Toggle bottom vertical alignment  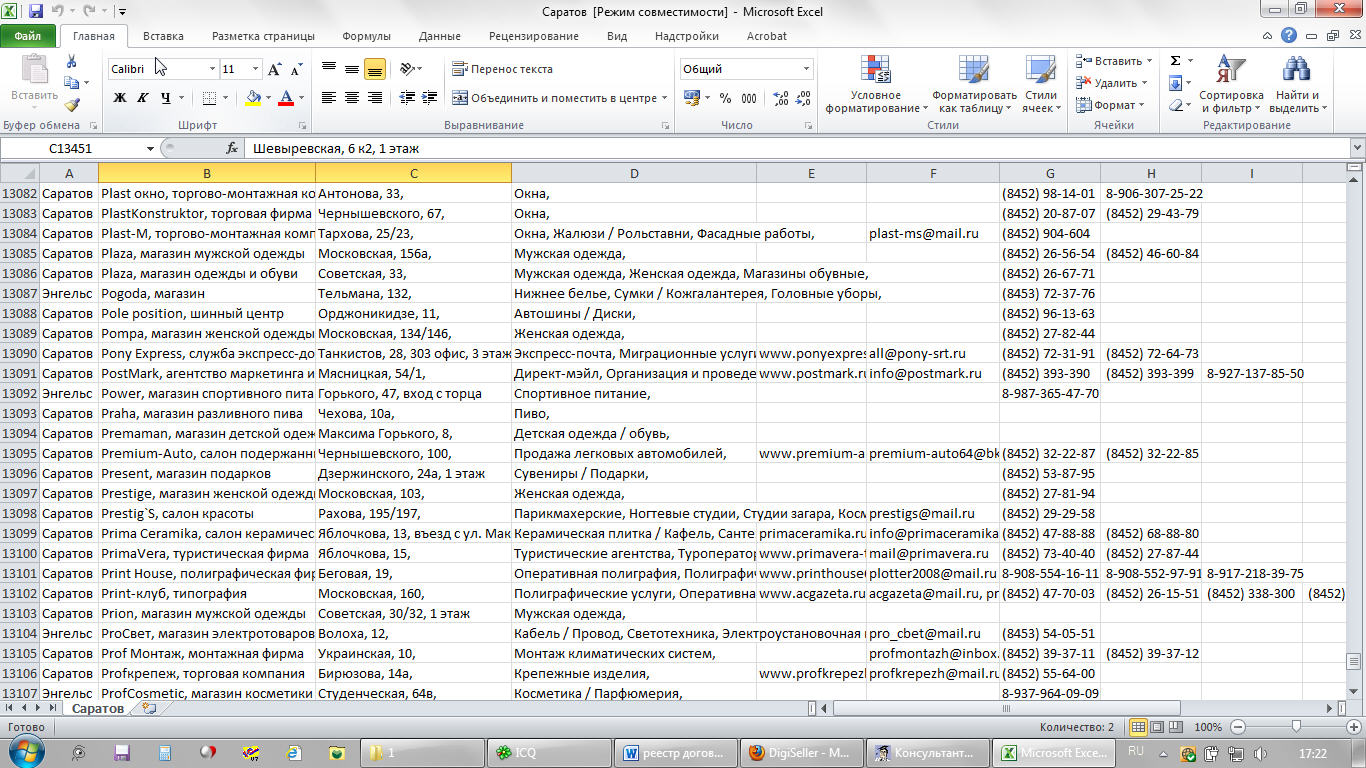(375, 69)
